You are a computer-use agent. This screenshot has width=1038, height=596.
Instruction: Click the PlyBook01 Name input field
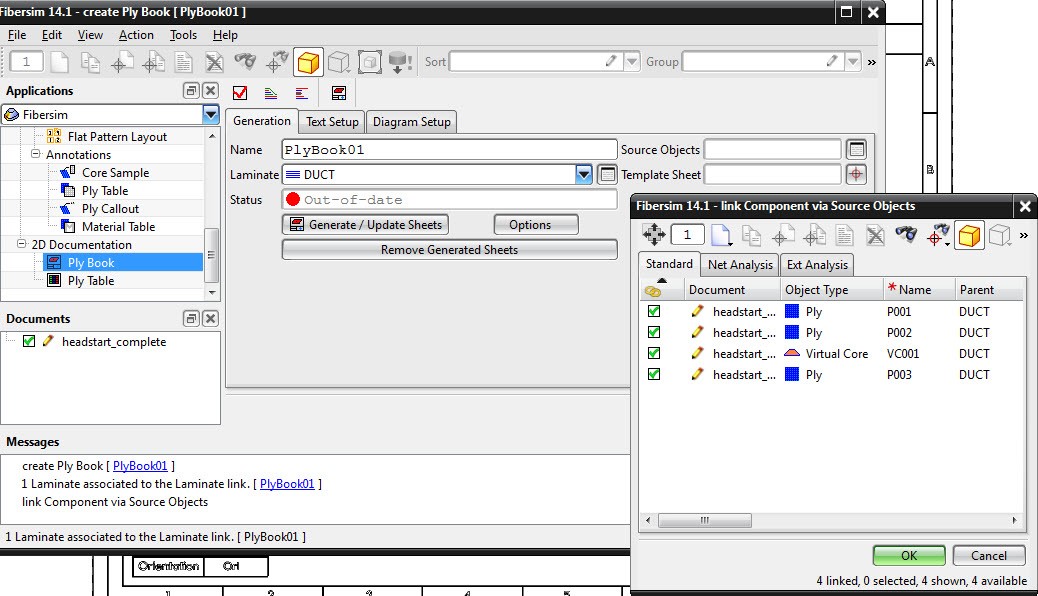point(449,150)
